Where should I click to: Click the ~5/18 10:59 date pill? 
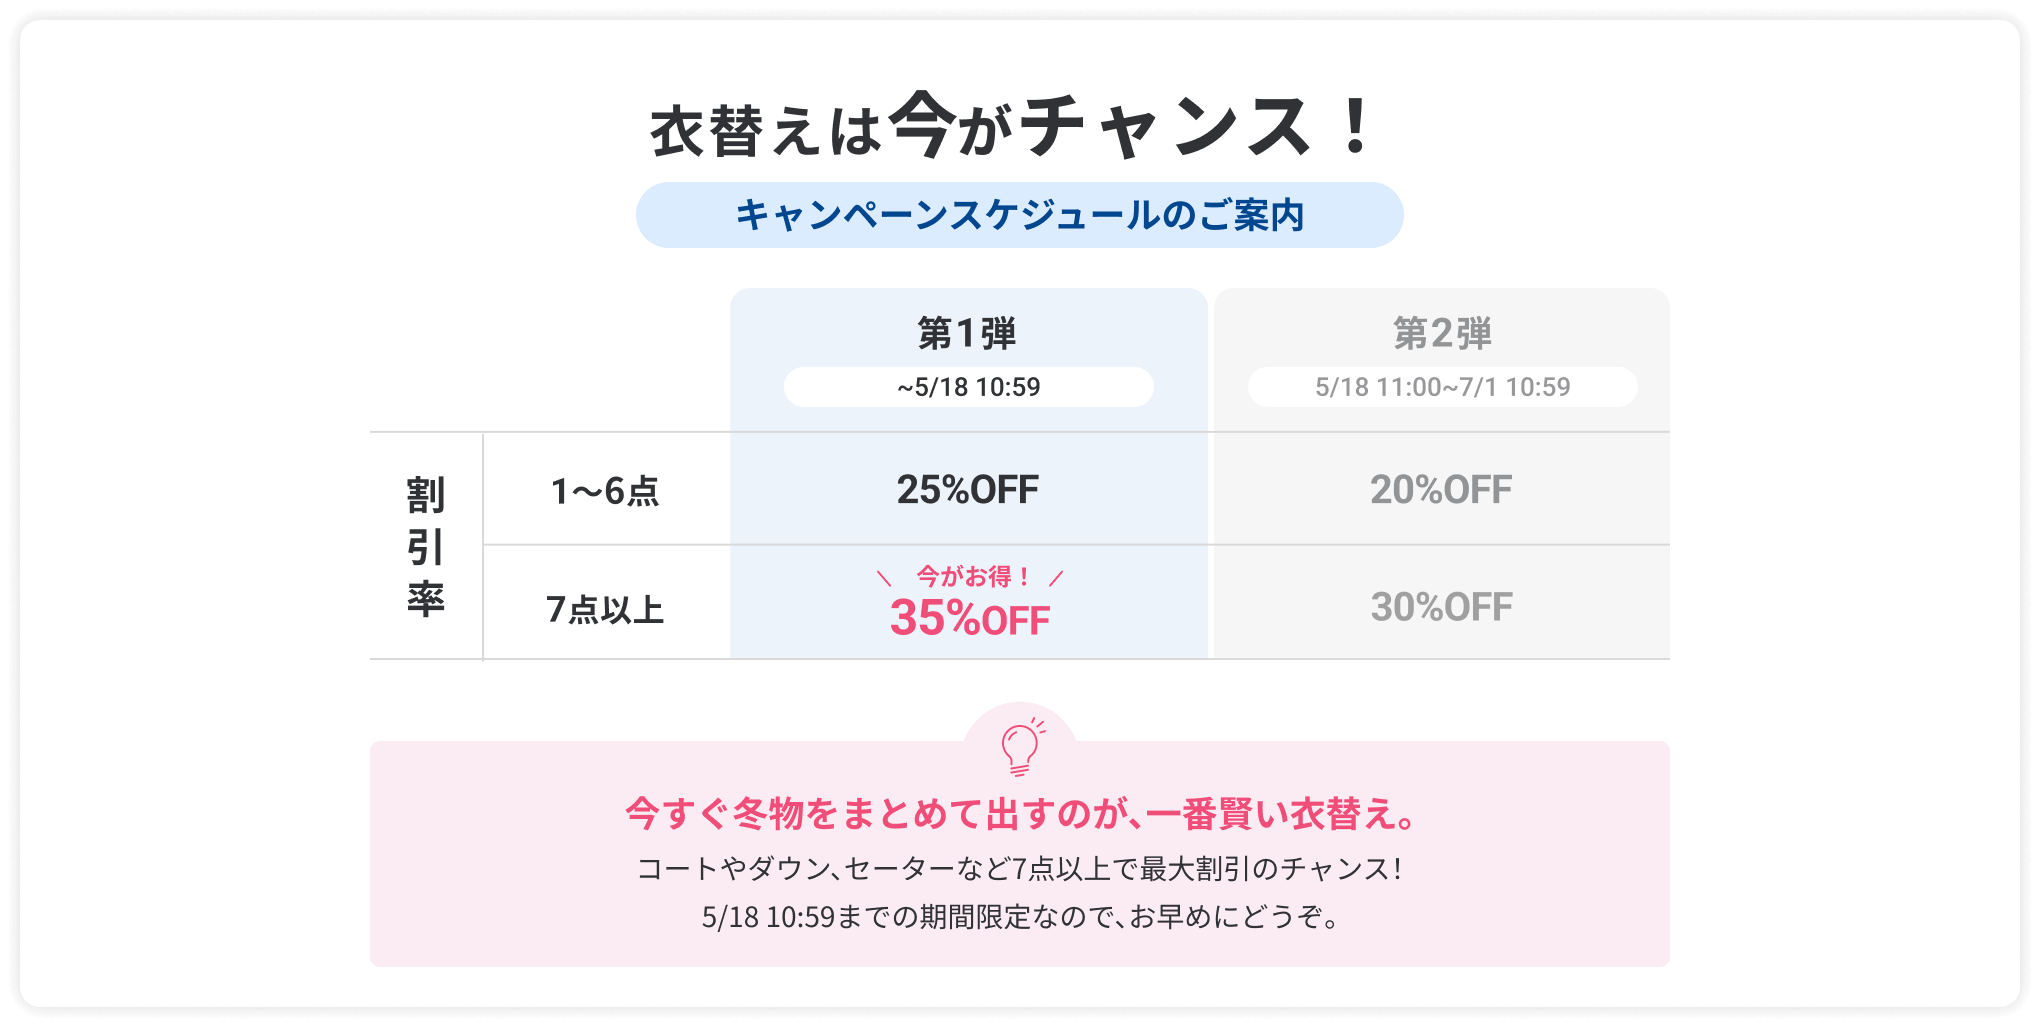tap(968, 387)
